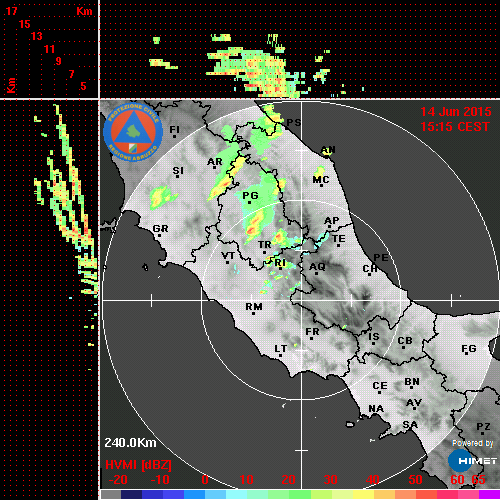Screen dimensions: 500x500
Task: Click the Powered by link text
Action: 472,443
